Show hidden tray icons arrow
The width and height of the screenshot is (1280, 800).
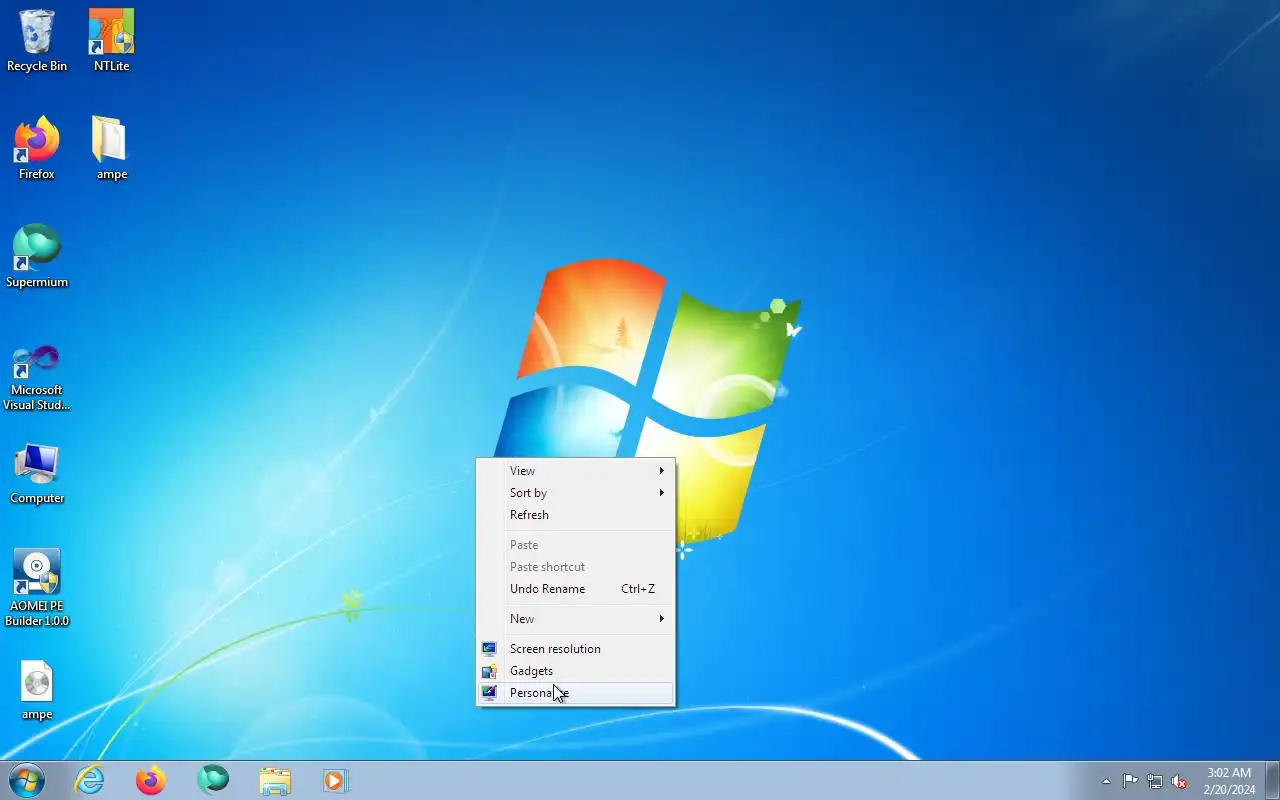(1106, 781)
